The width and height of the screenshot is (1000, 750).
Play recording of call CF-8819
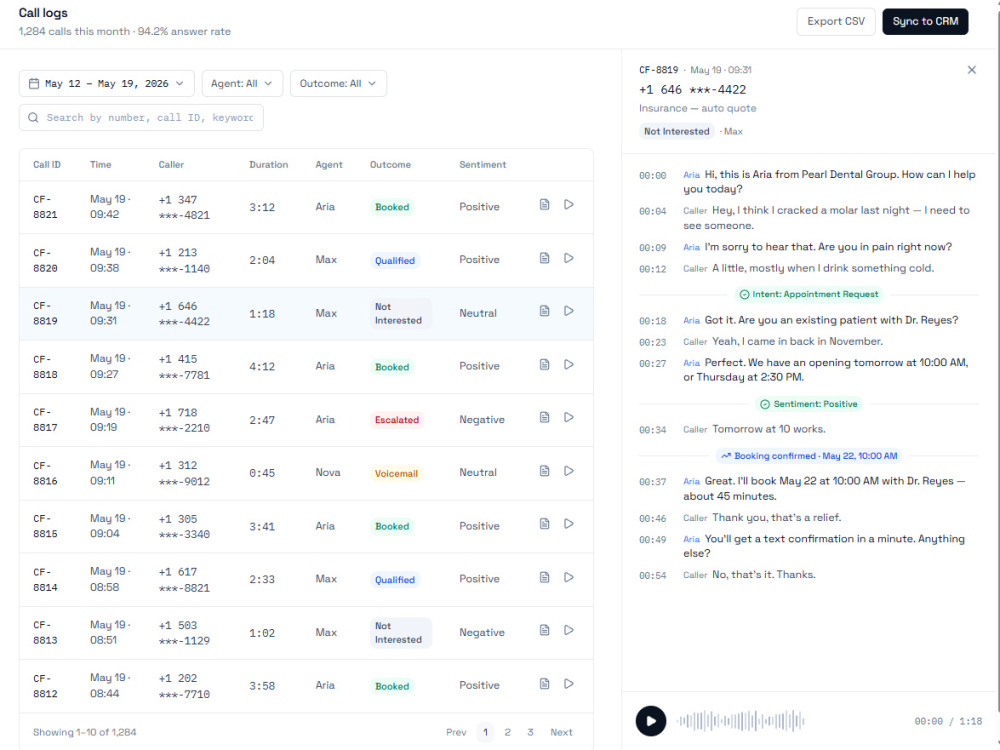click(569, 311)
